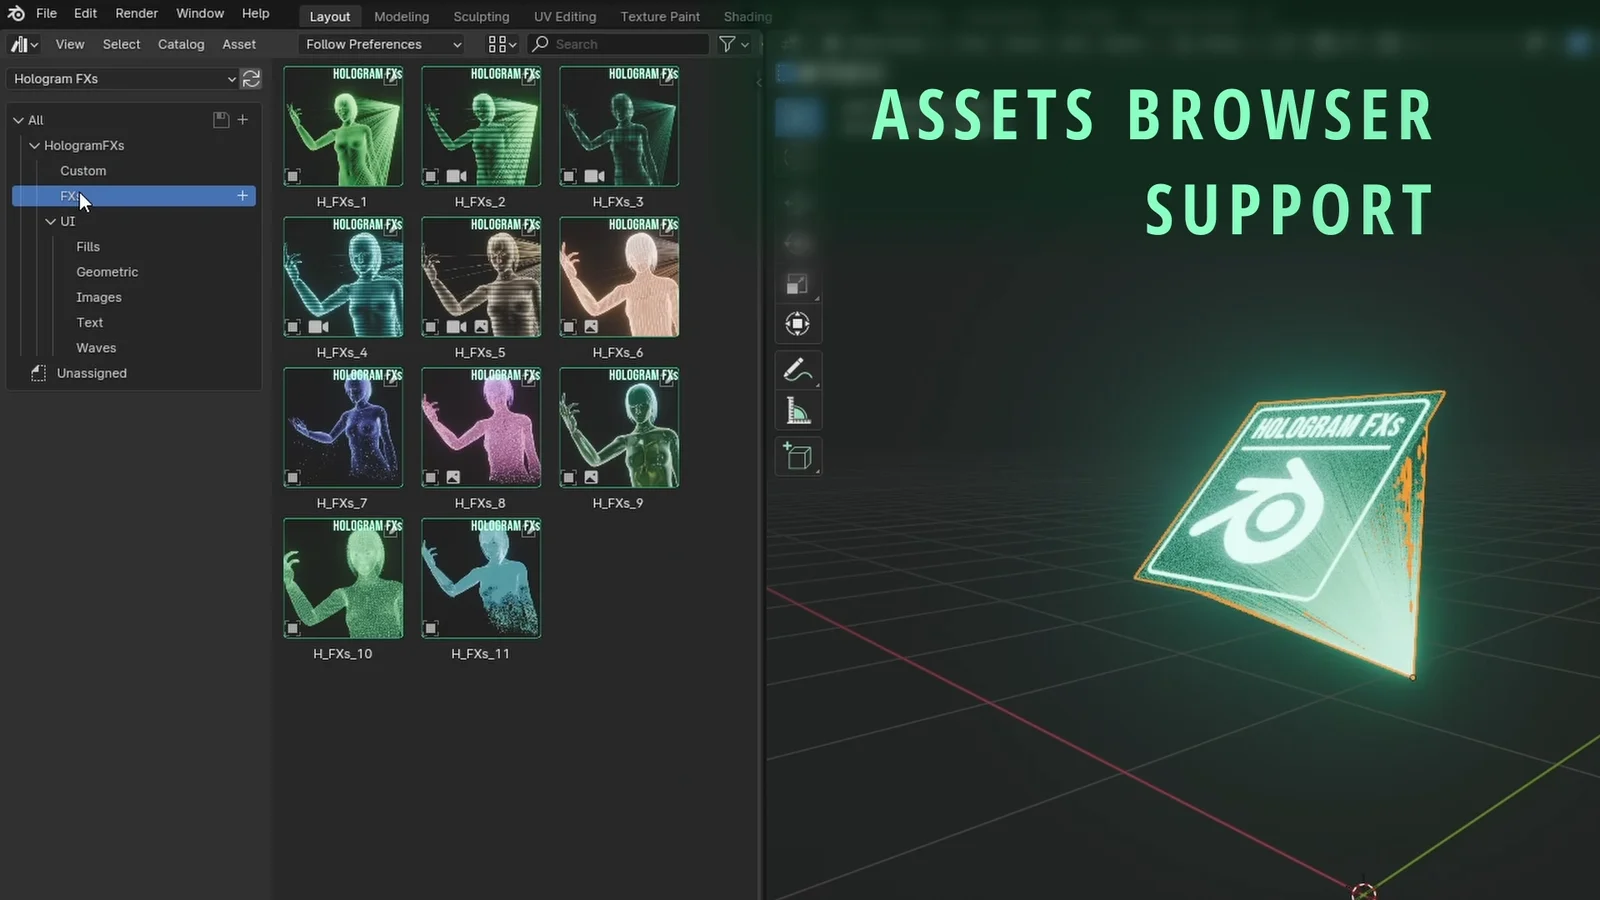Image resolution: width=1600 pixels, height=900 pixels.
Task: Select the Annotate tool in viewport toolbar
Action: tap(797, 369)
